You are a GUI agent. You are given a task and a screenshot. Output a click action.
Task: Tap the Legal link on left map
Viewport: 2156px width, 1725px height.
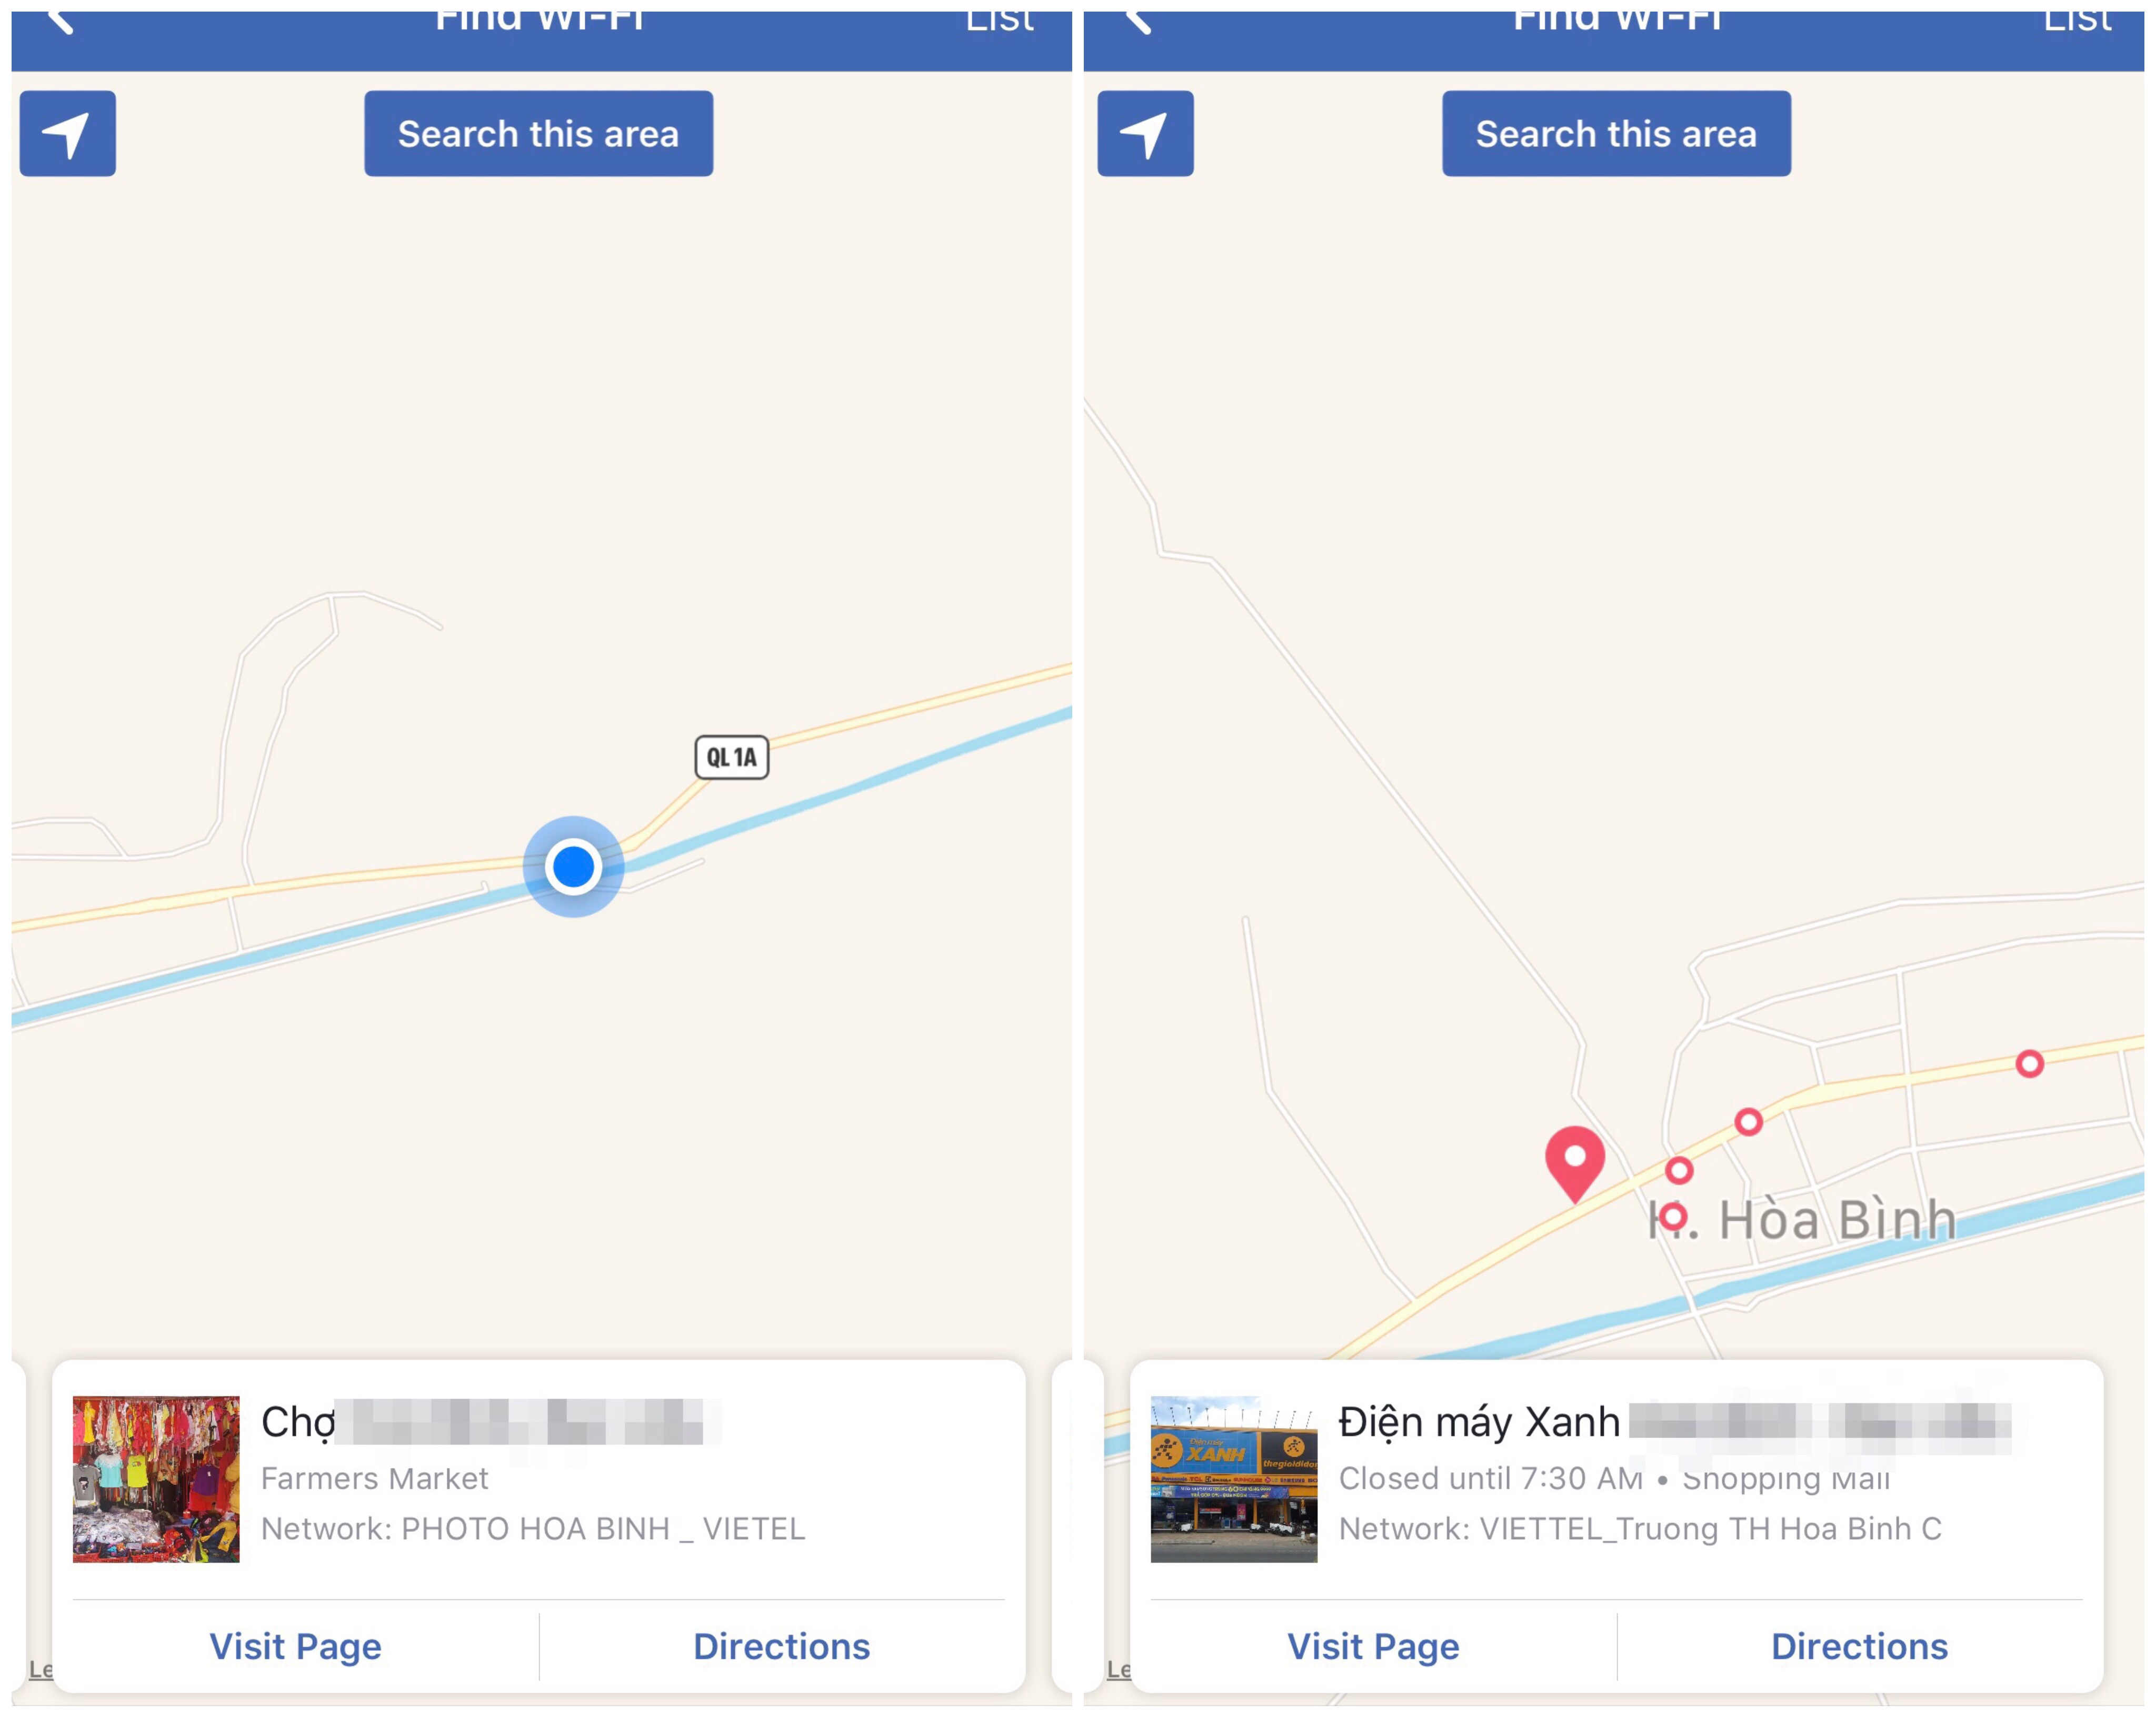point(41,1669)
